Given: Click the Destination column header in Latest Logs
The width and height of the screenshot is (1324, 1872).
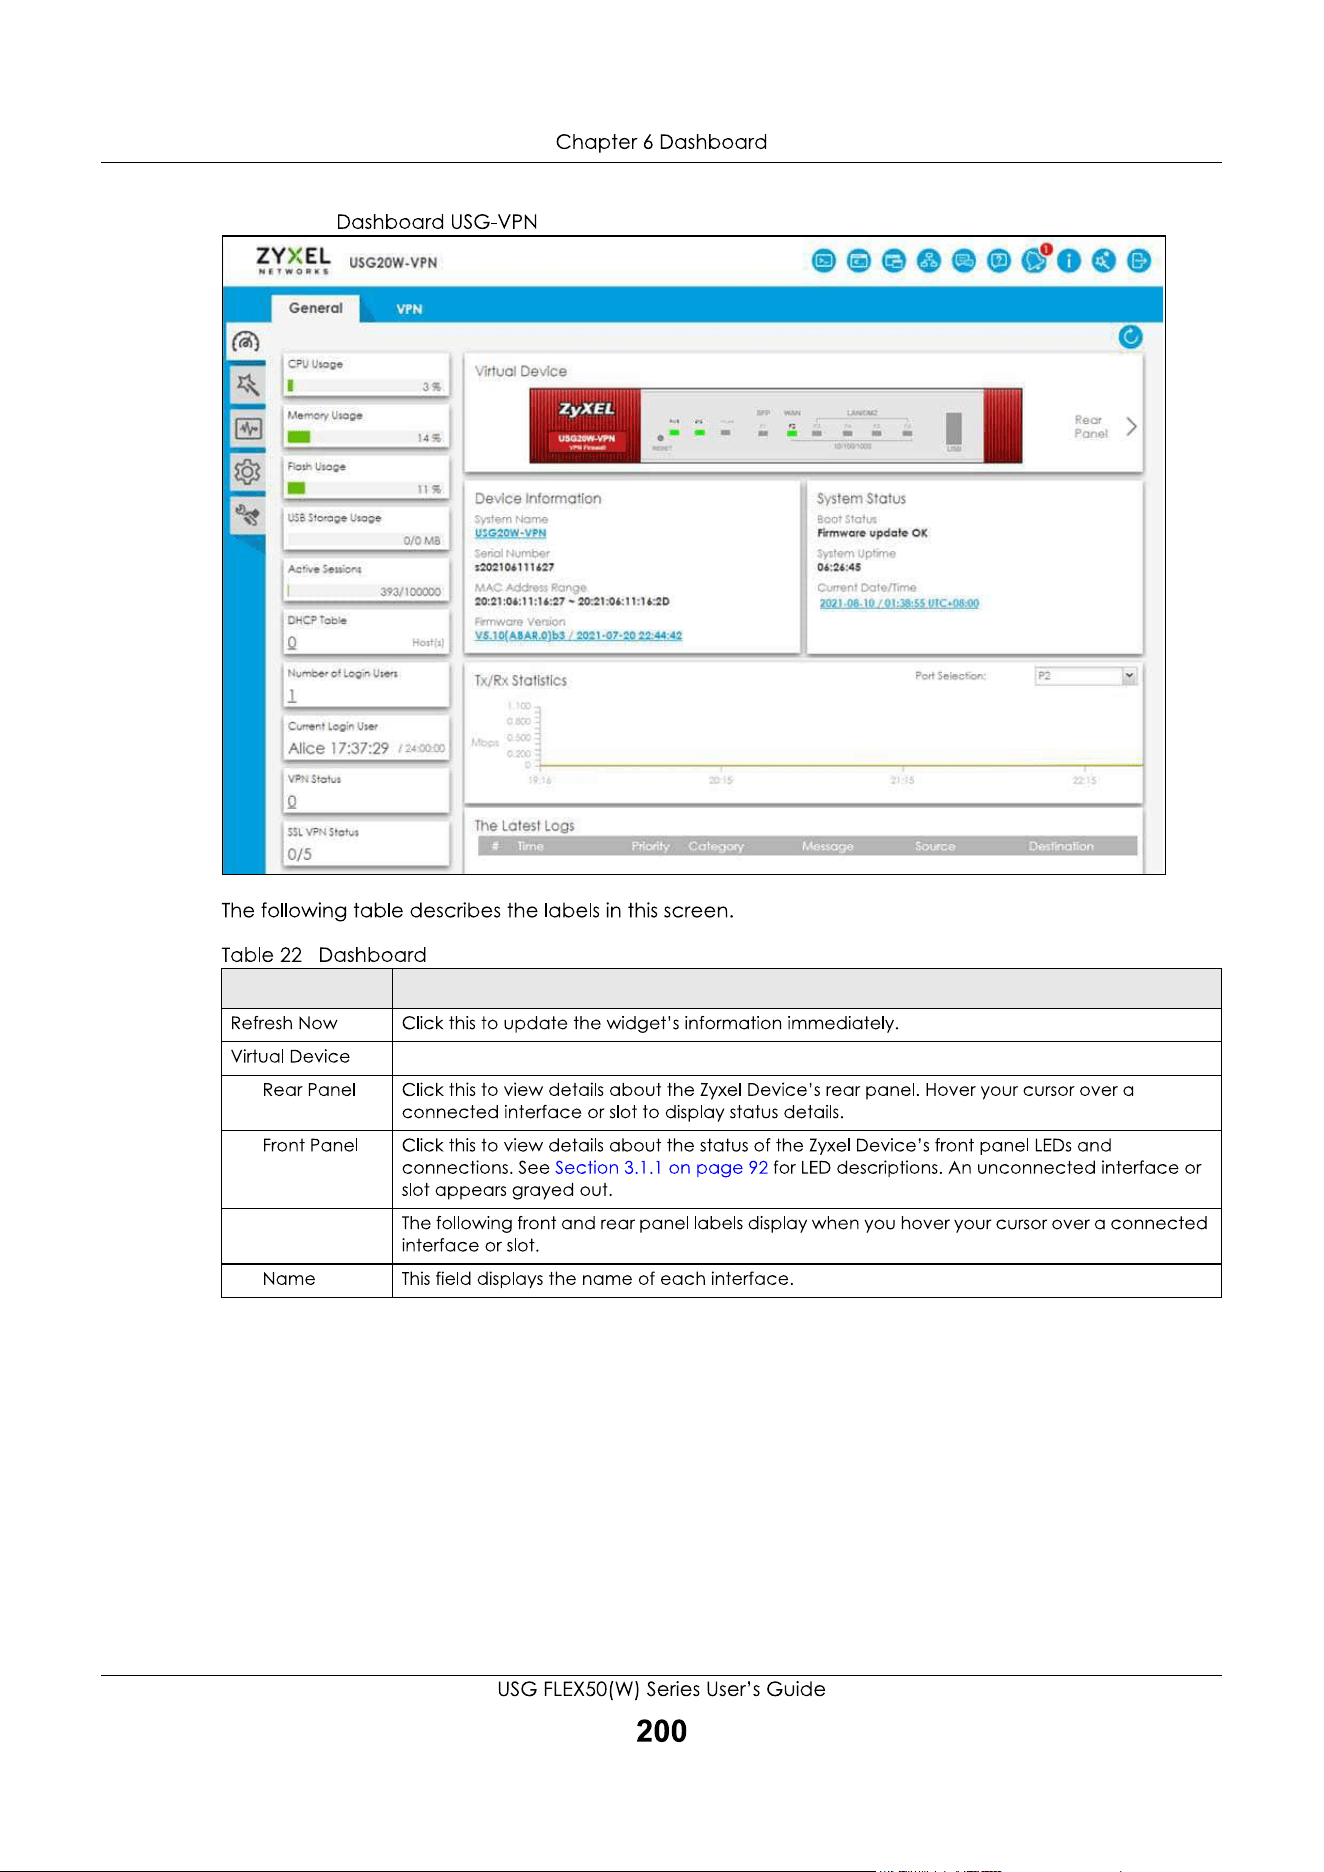Looking at the screenshot, I should [x=1061, y=847].
